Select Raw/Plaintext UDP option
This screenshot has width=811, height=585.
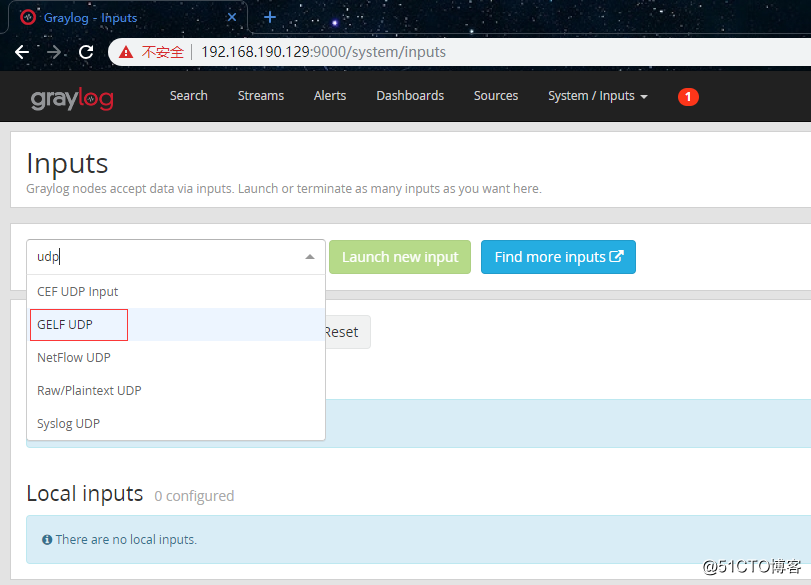pos(176,391)
